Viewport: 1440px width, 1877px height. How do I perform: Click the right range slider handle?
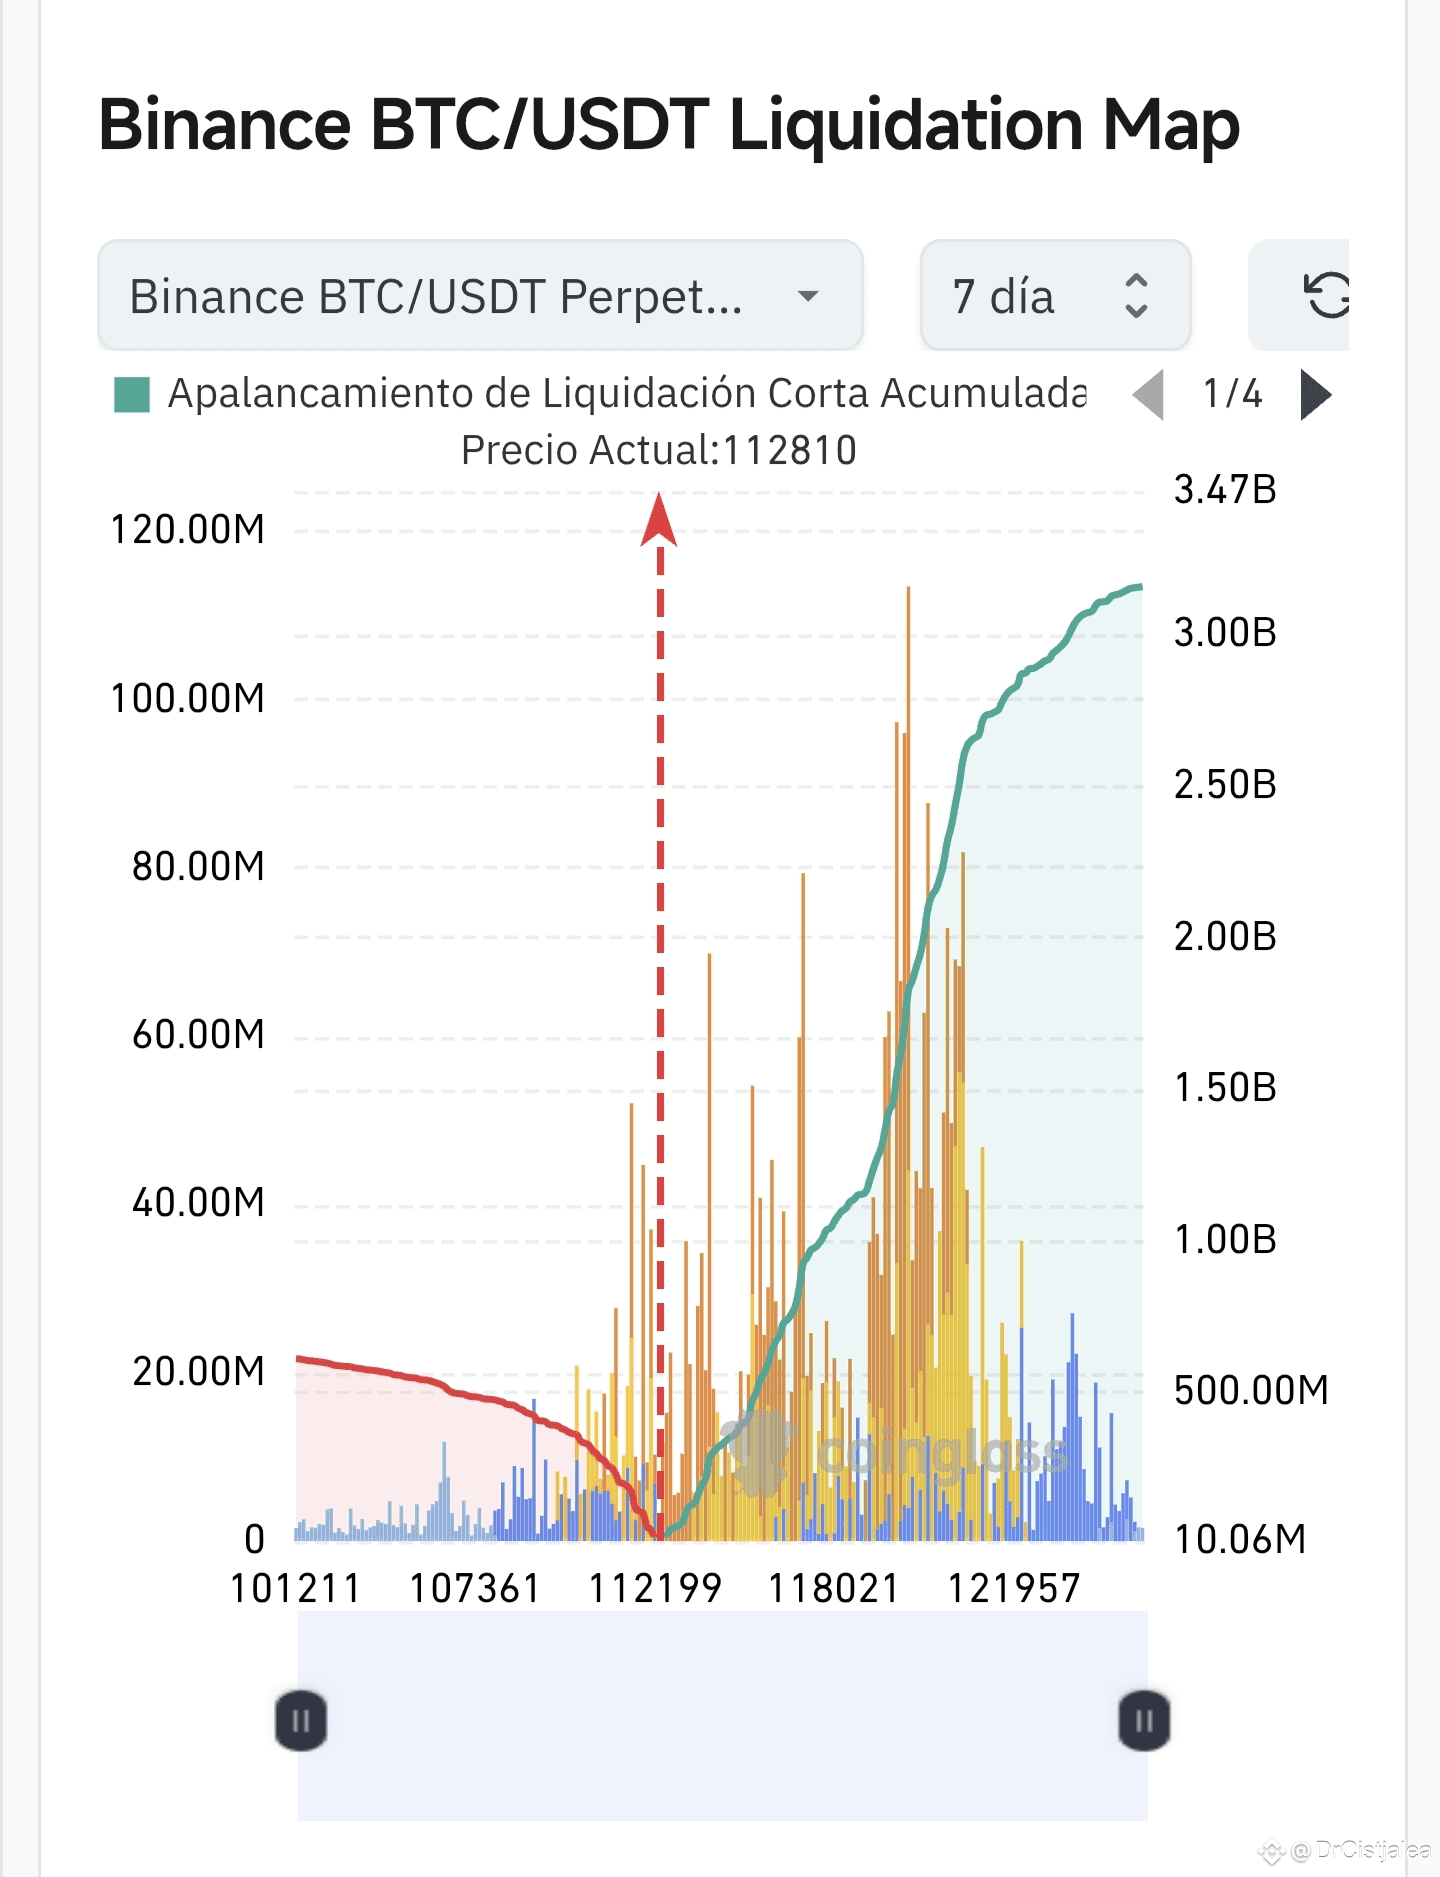[x=1144, y=1721]
